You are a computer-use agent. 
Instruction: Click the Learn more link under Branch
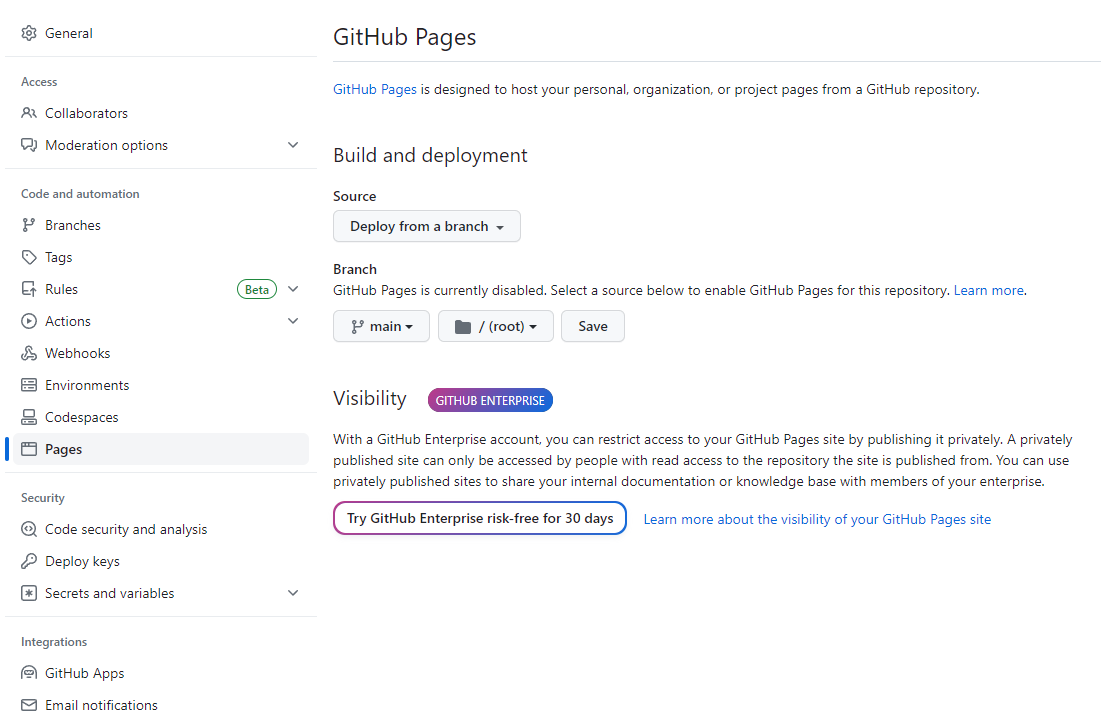click(x=988, y=290)
